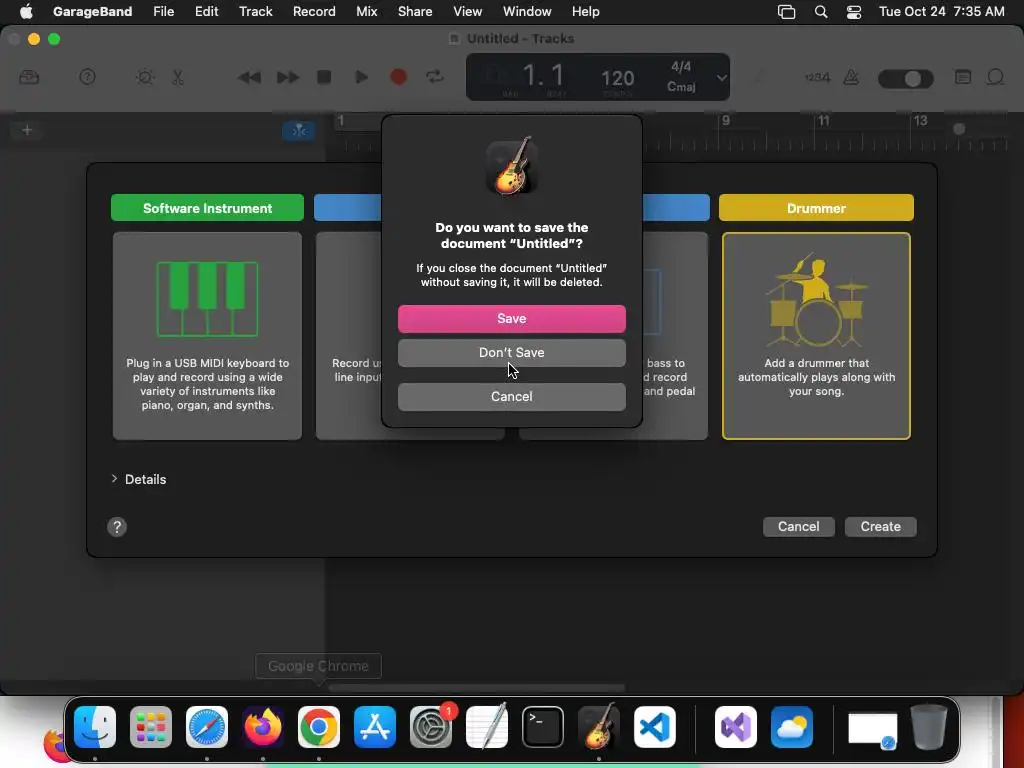Open the Record menu

pos(314,11)
